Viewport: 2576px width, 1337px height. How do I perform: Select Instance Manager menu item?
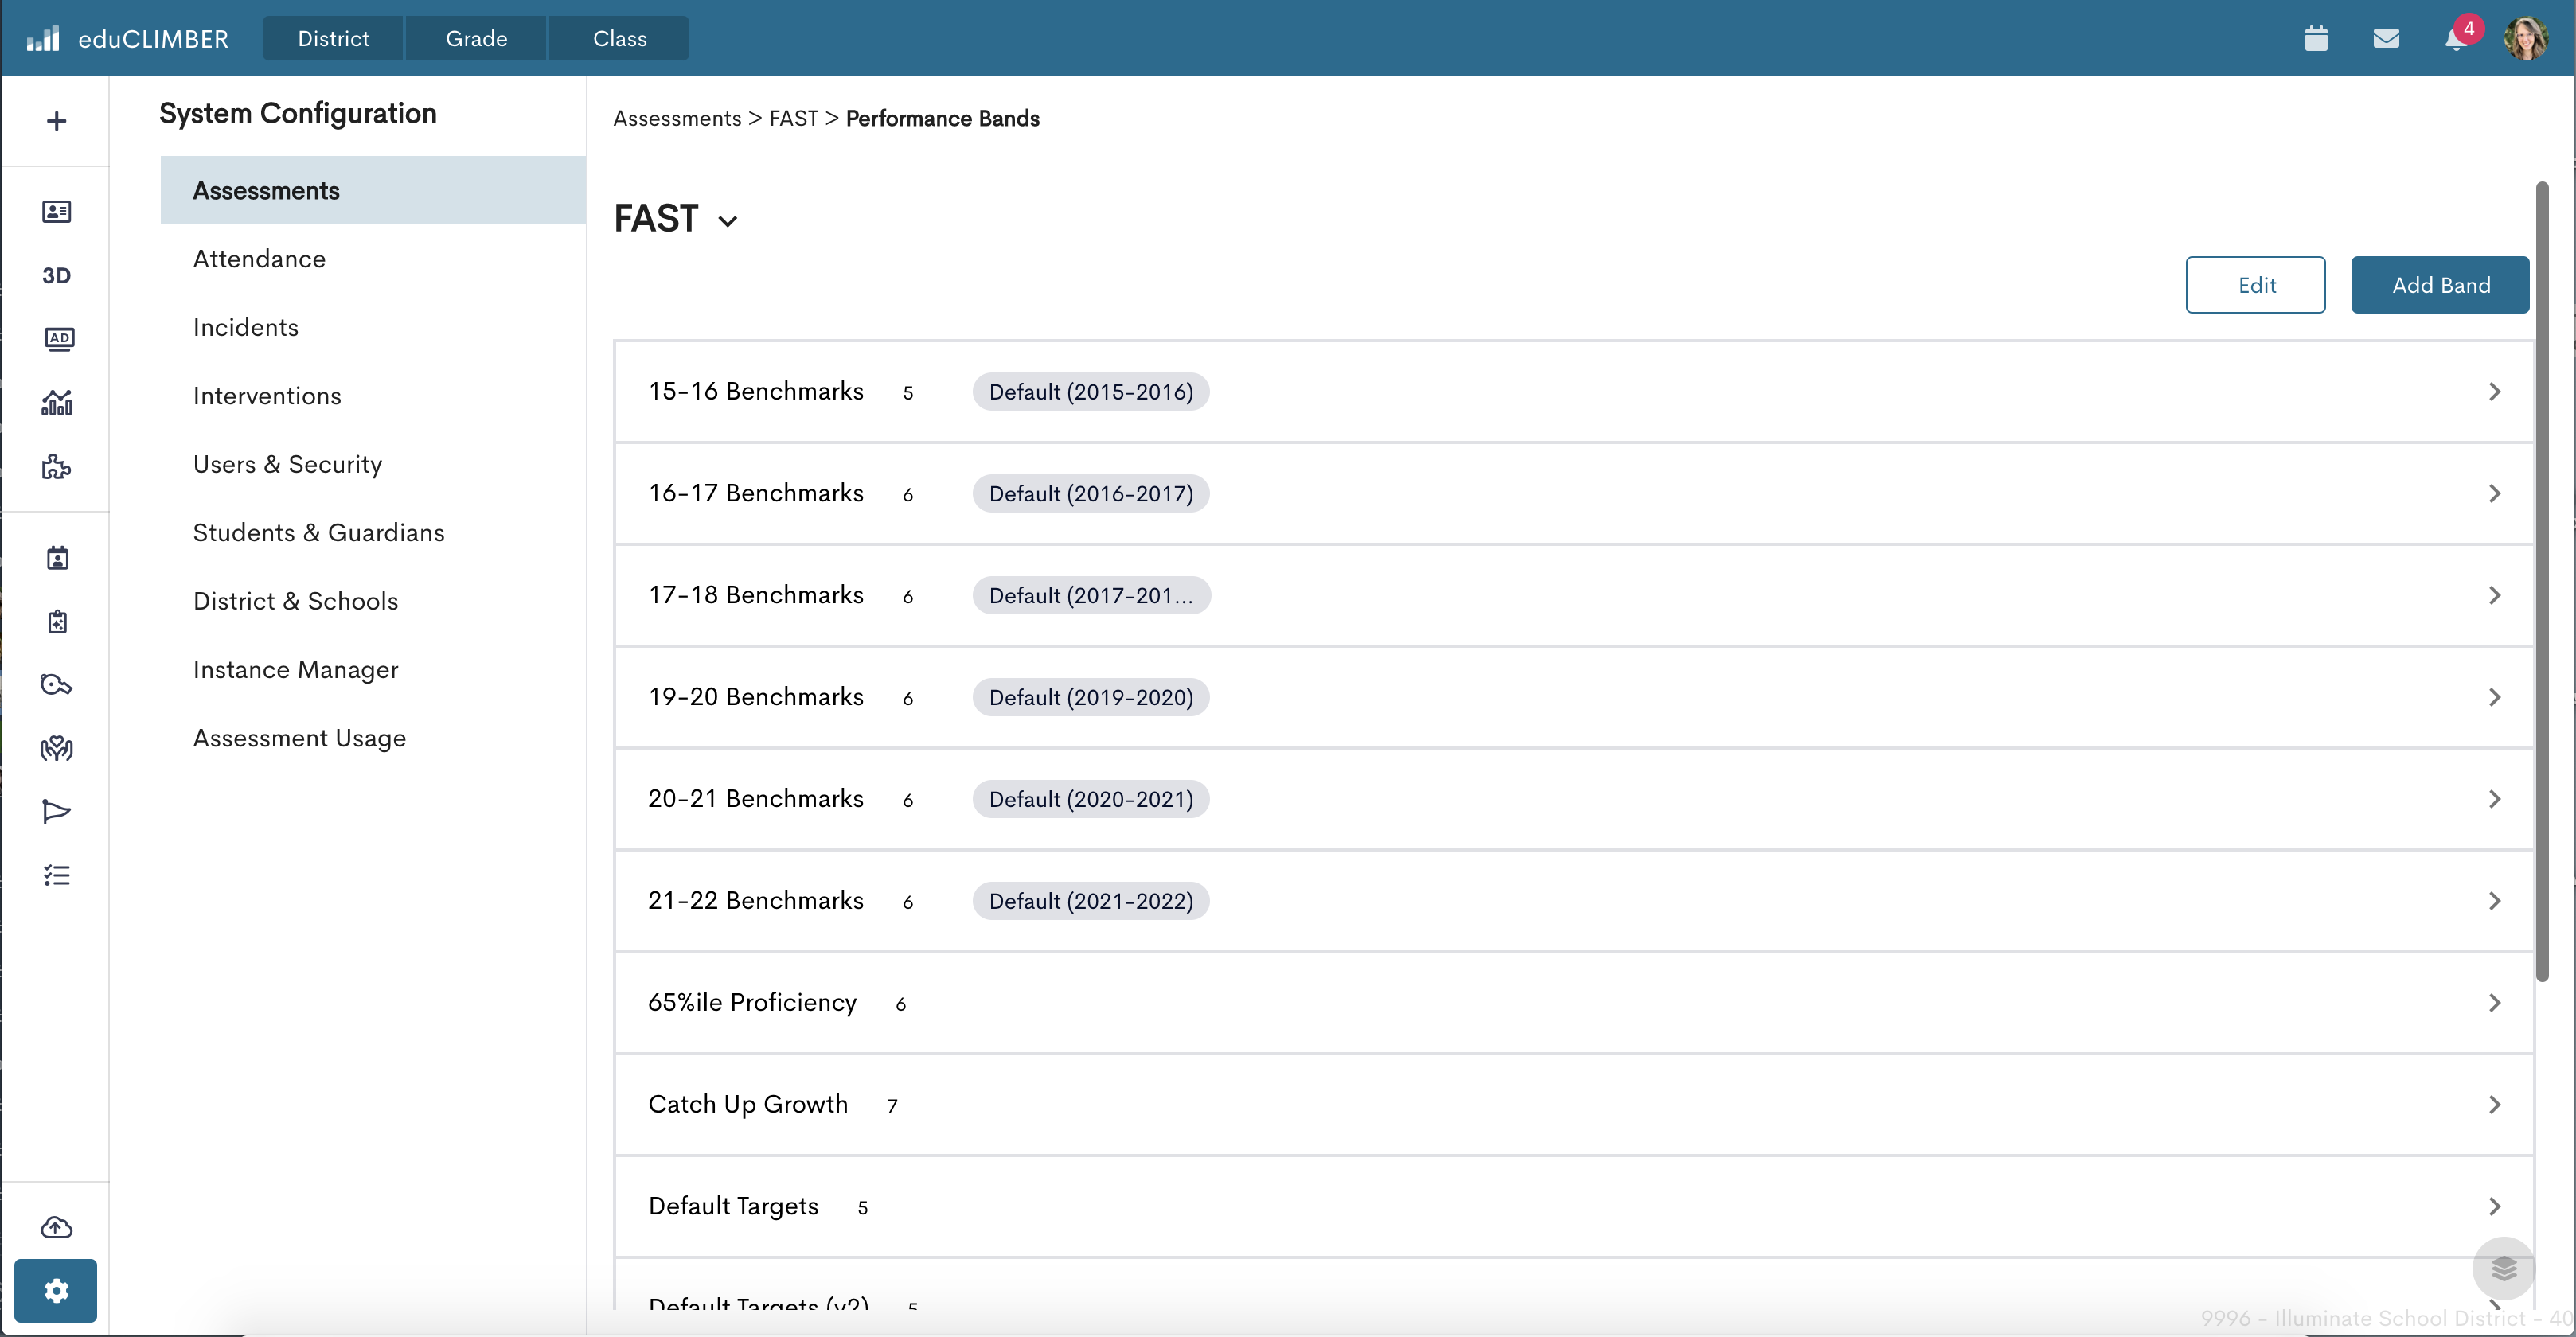373,670
